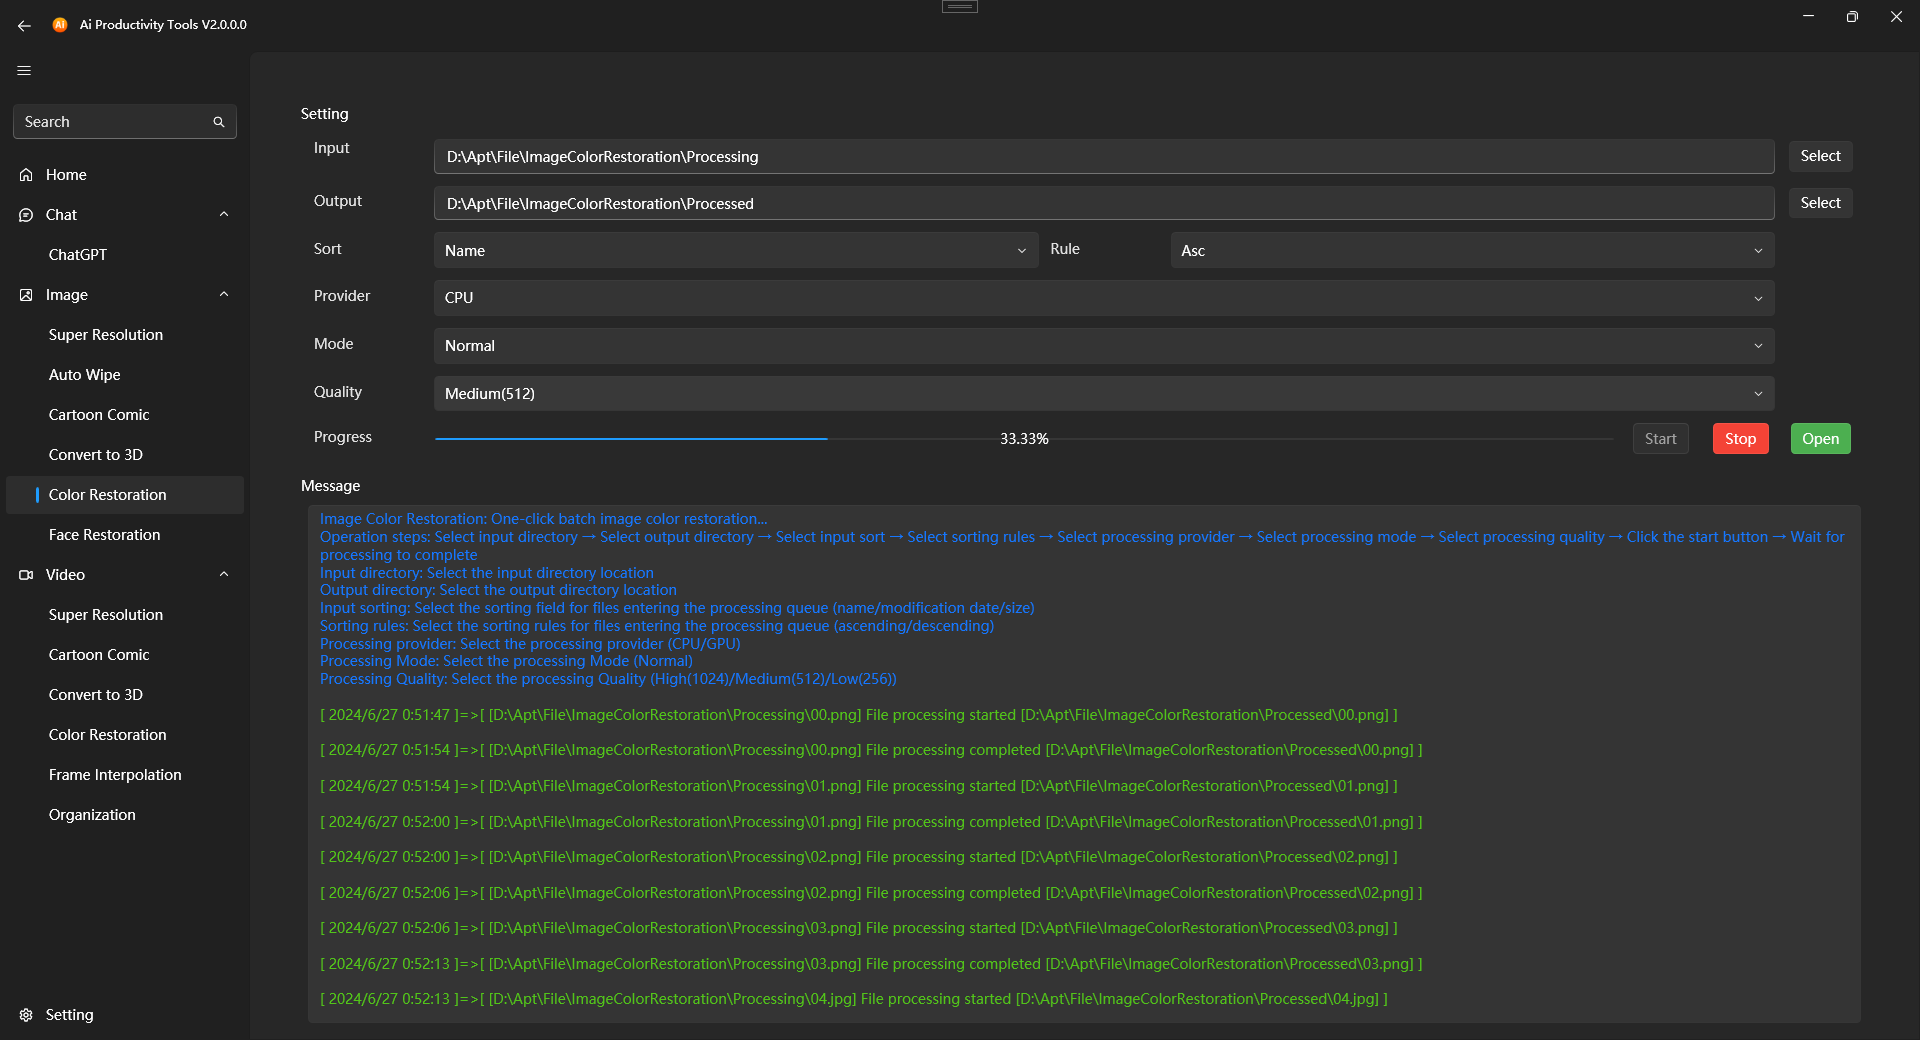1920x1040 pixels.
Task: Go to Image Super Resolution
Action: coord(125,335)
